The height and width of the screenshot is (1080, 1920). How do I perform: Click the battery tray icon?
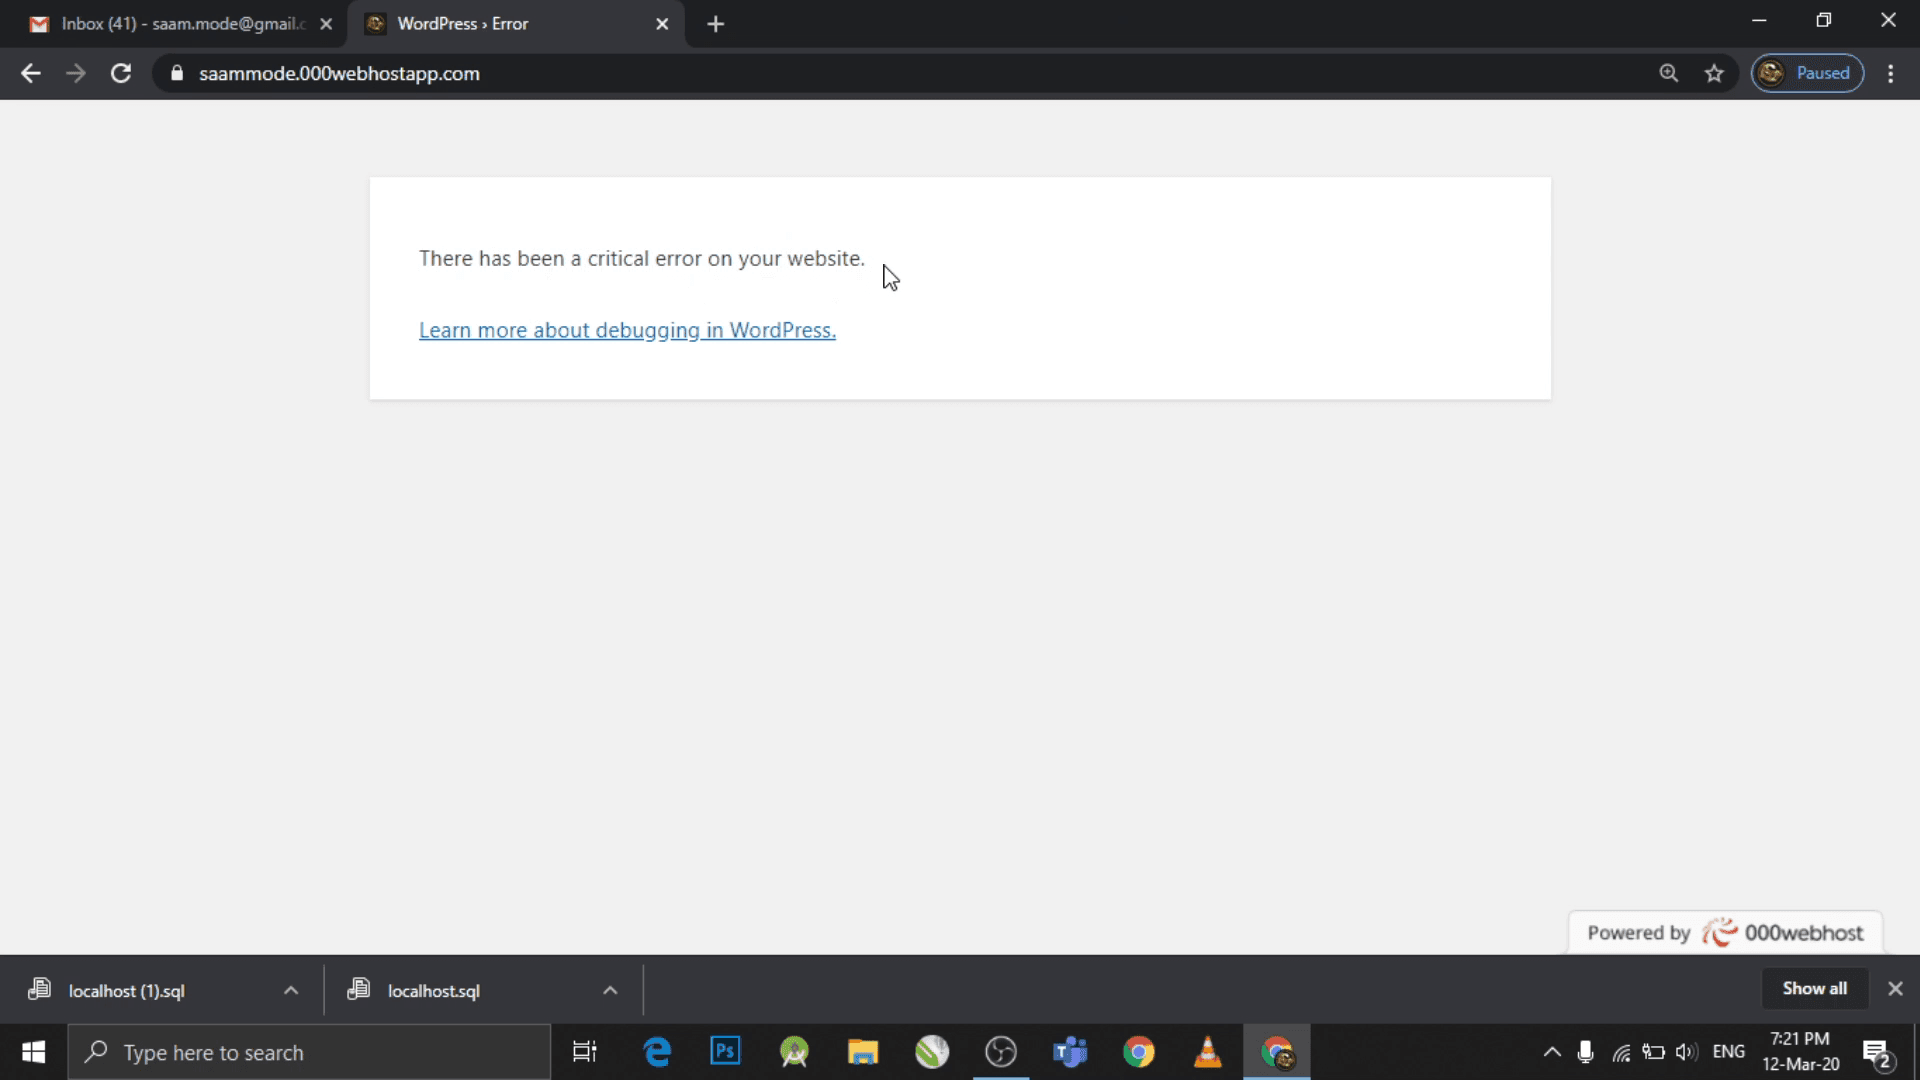(x=1653, y=1052)
